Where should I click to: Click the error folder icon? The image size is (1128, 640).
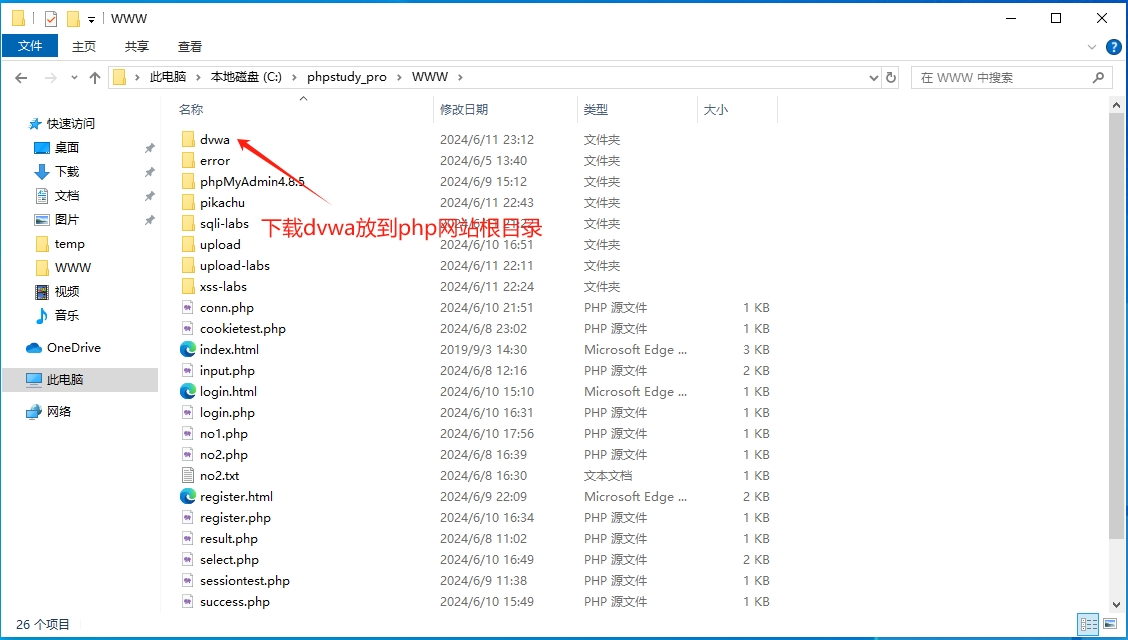coord(188,160)
